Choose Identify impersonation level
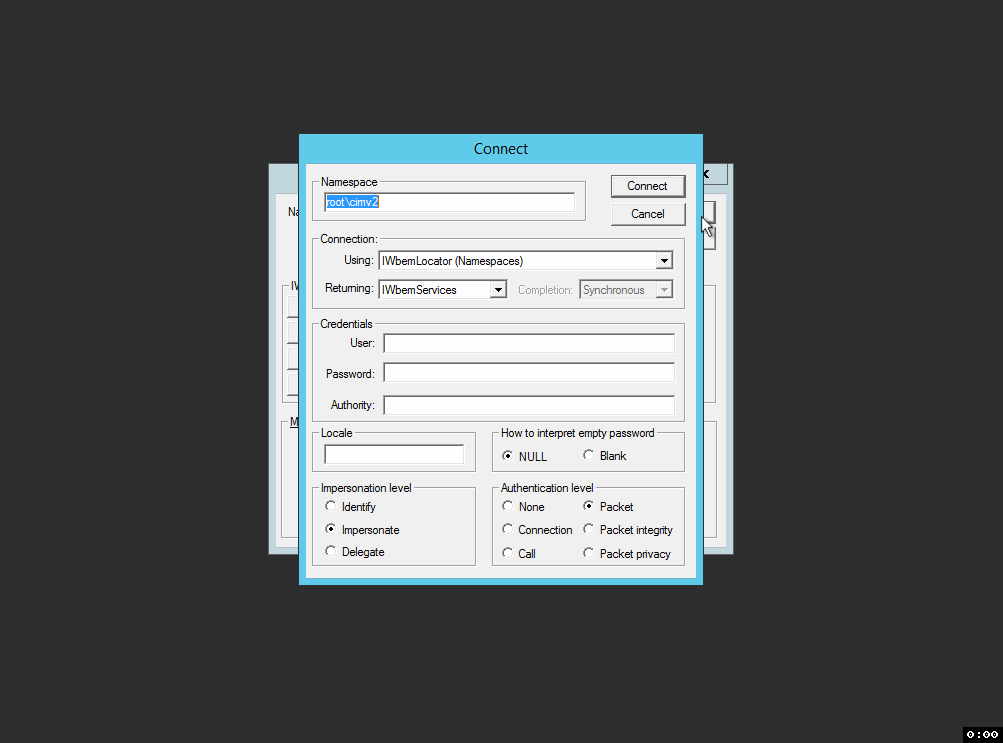Viewport: 1003px width, 743px height. pos(331,507)
